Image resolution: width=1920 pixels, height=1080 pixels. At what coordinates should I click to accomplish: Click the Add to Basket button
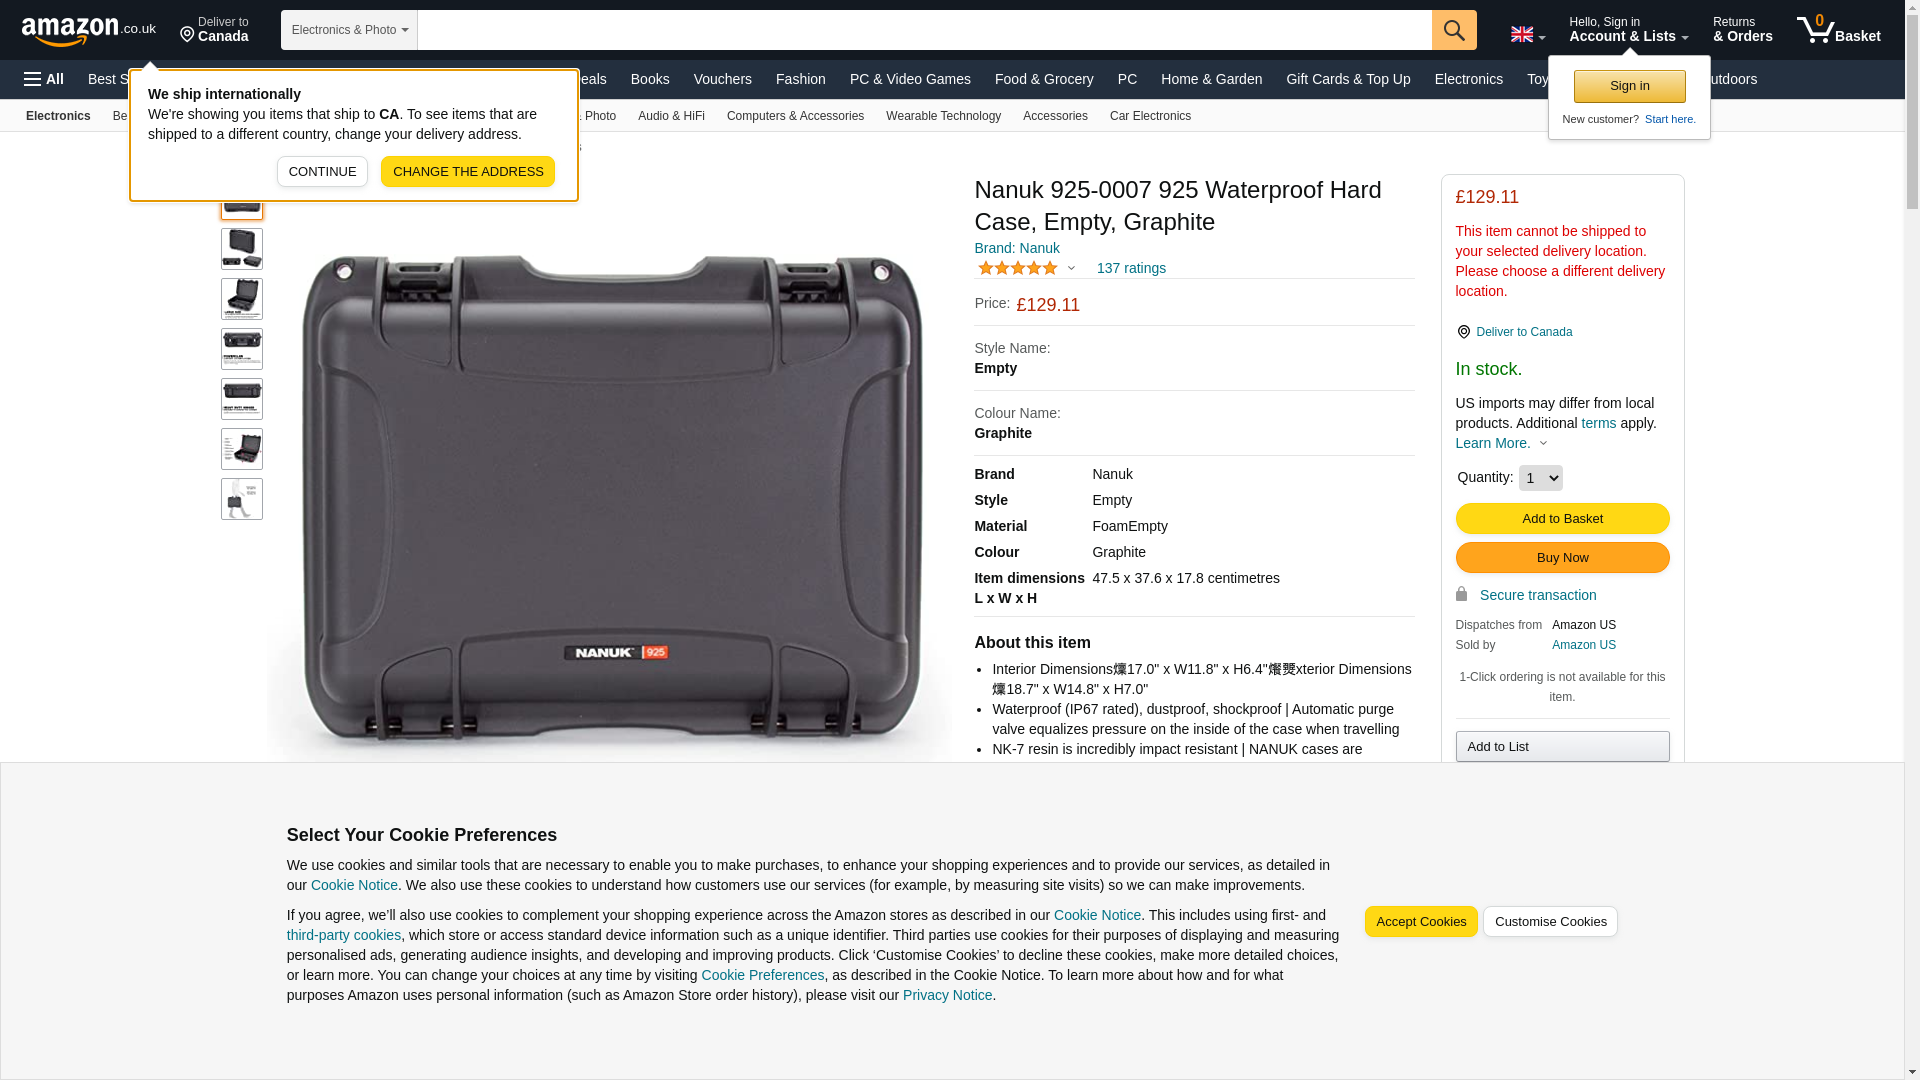[x=1562, y=518]
